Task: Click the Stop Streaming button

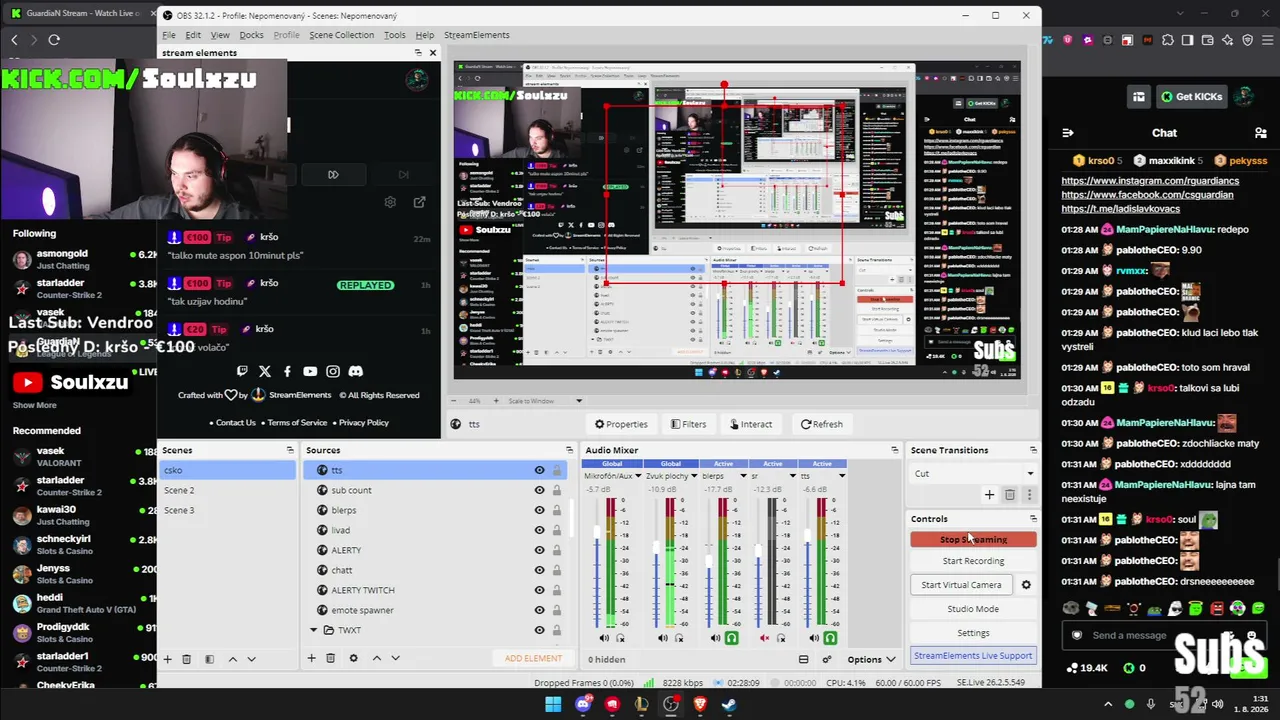Action: pos(973,539)
